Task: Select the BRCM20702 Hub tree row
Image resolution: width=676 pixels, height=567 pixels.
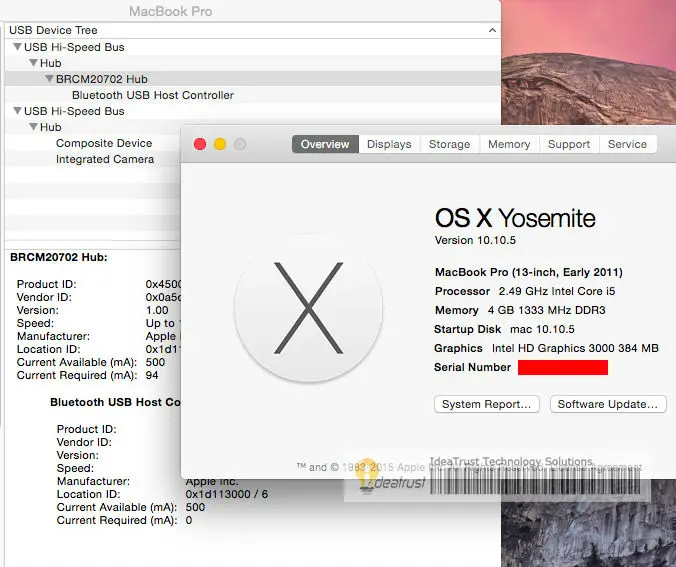Action: pyautogui.click(x=253, y=79)
